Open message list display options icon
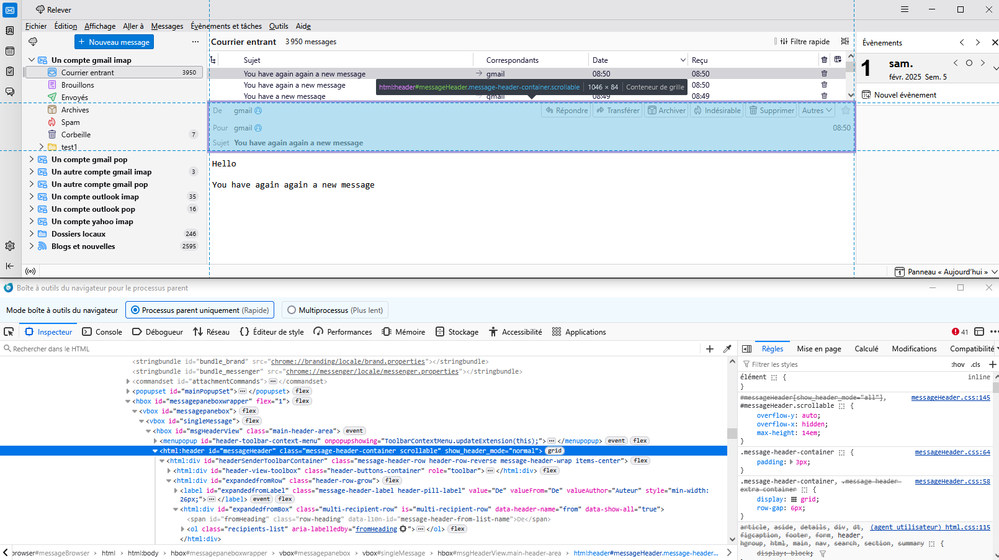999x560 pixels. coord(845,41)
